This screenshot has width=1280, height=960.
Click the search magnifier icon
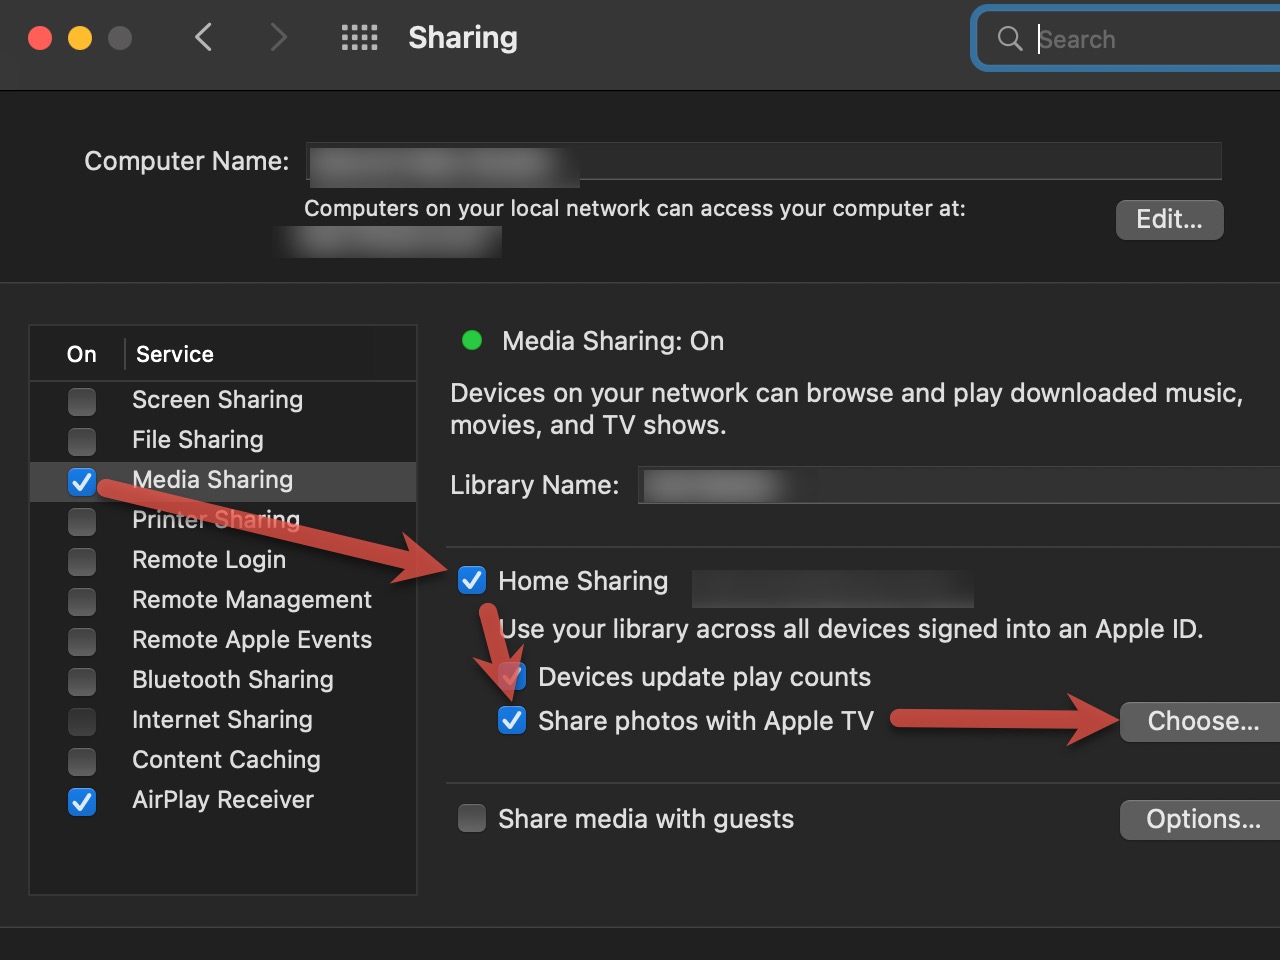coord(1009,39)
